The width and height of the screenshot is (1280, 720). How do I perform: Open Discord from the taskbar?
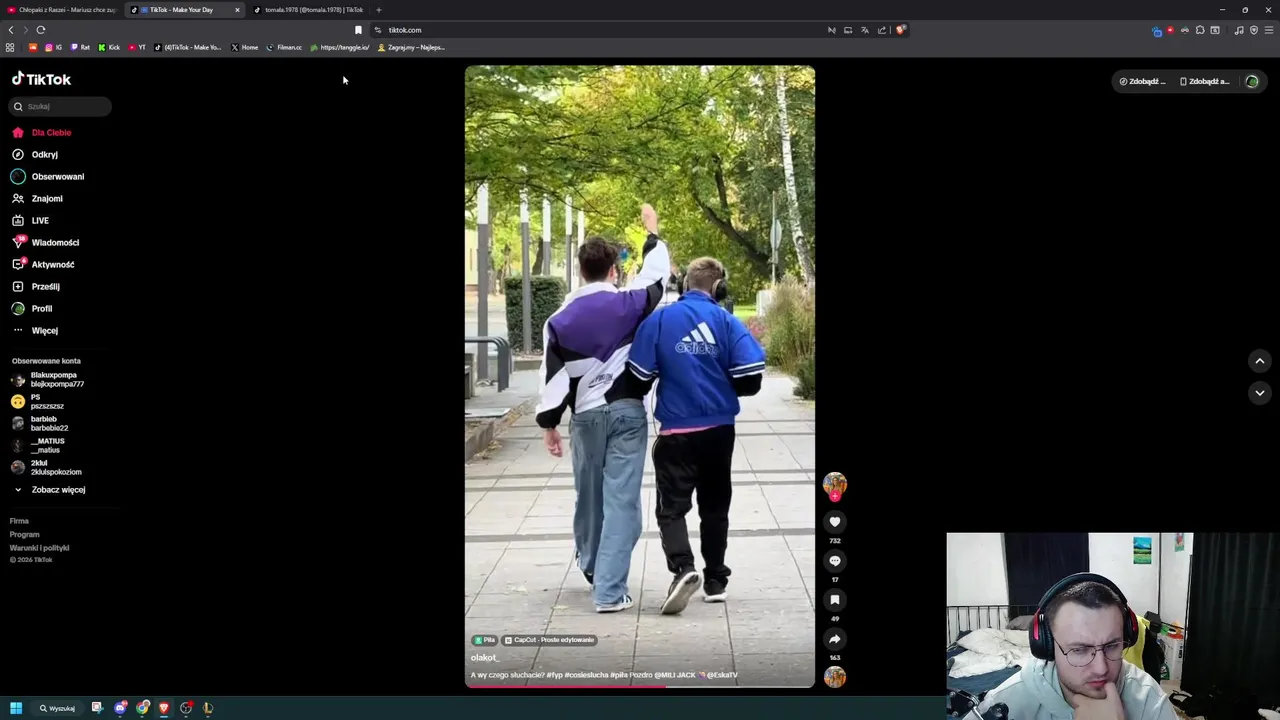121,708
